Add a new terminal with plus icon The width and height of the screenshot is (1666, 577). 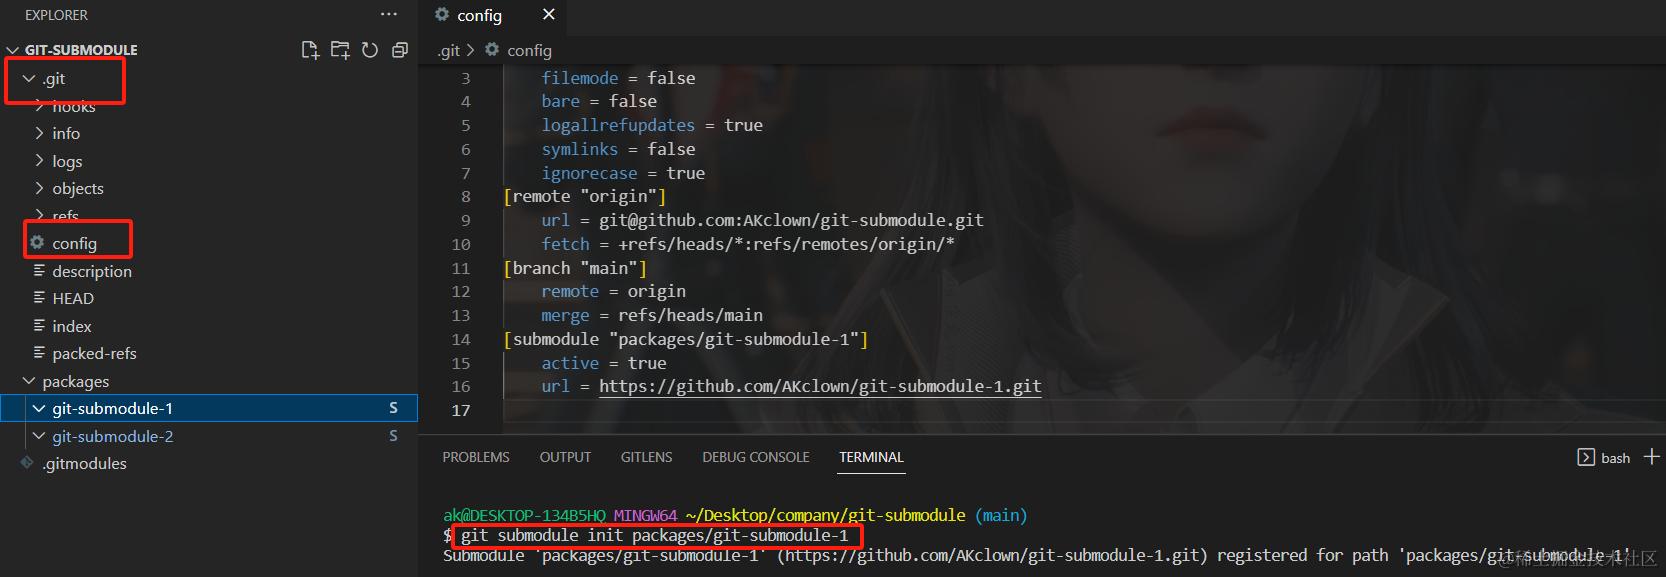tap(1651, 457)
